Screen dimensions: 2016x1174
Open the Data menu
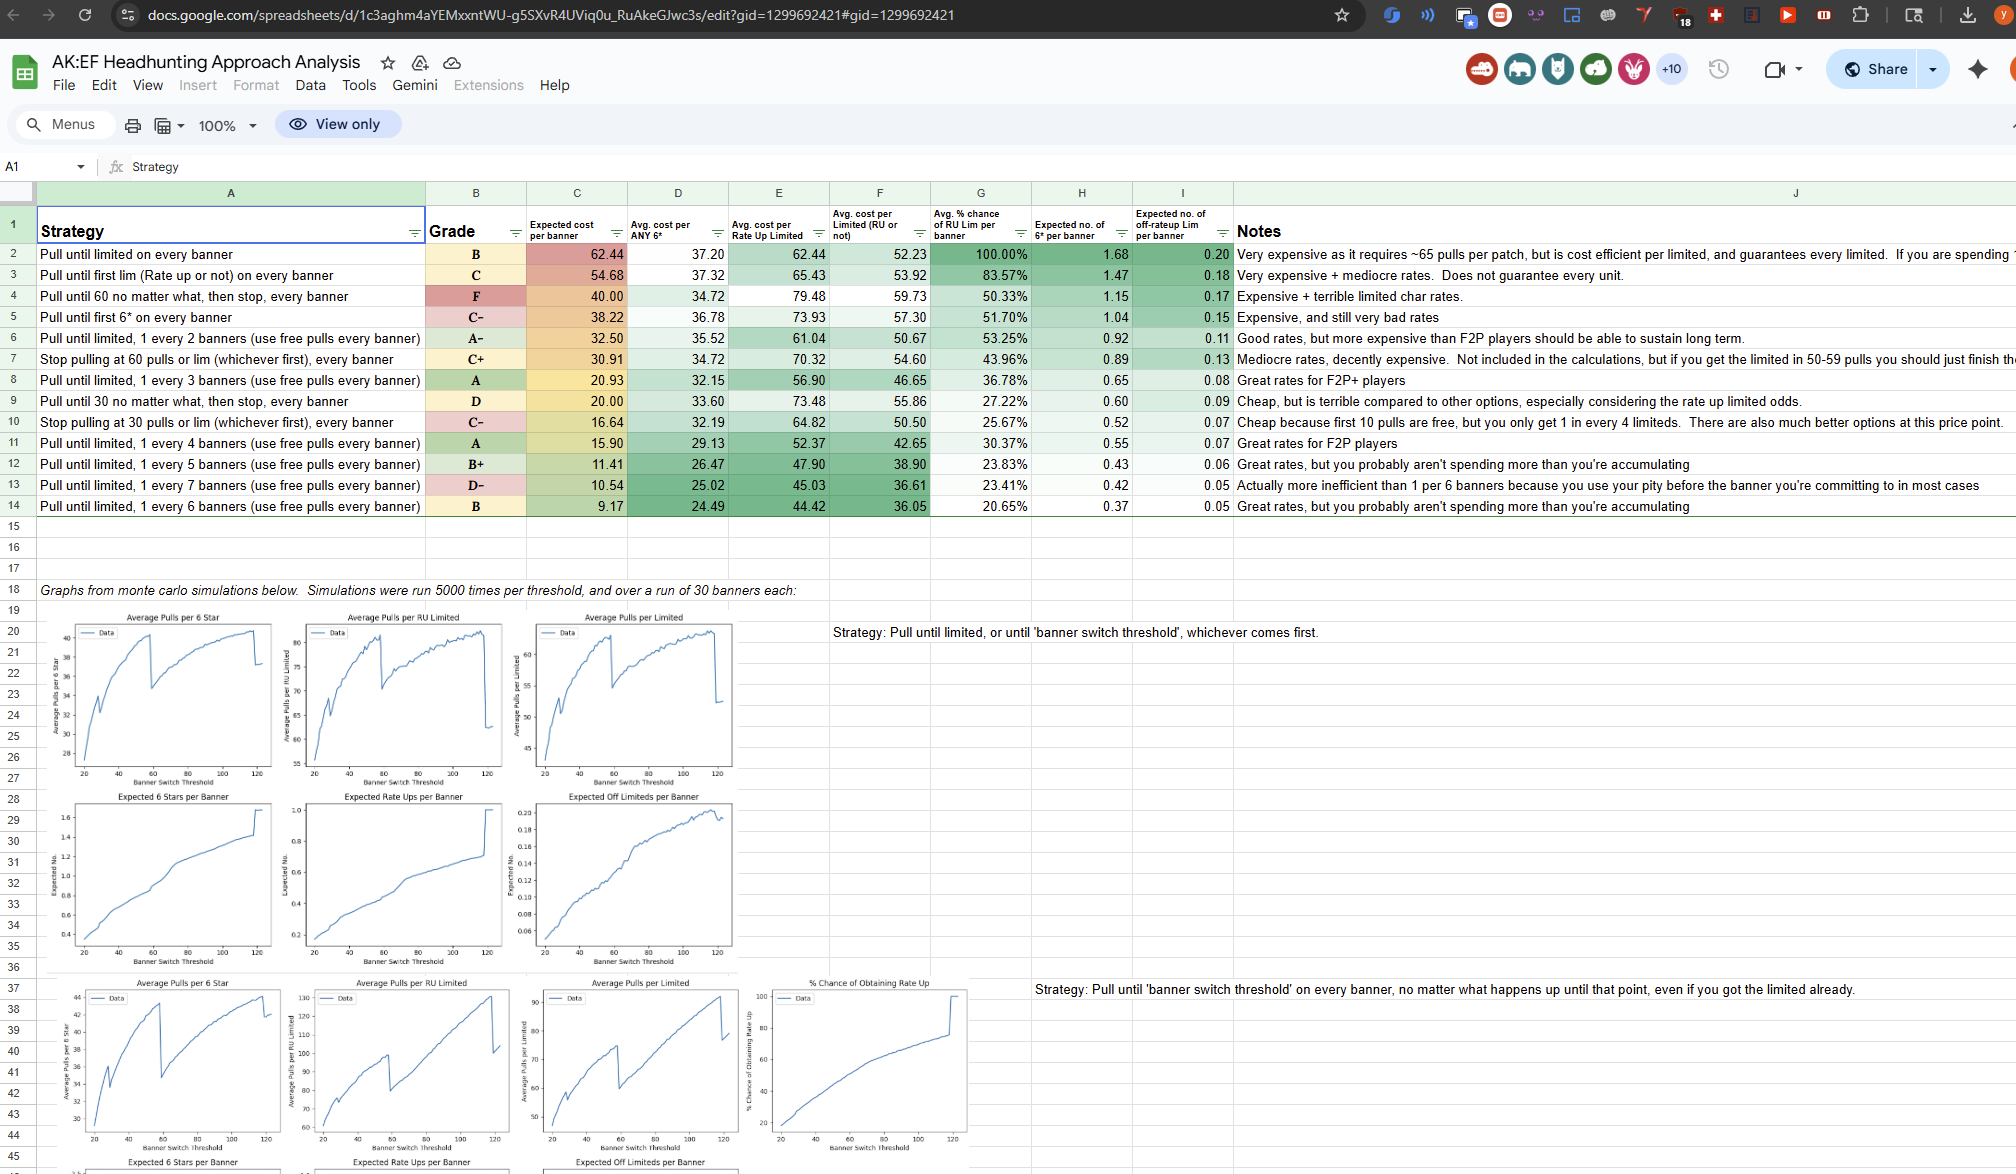[310, 85]
